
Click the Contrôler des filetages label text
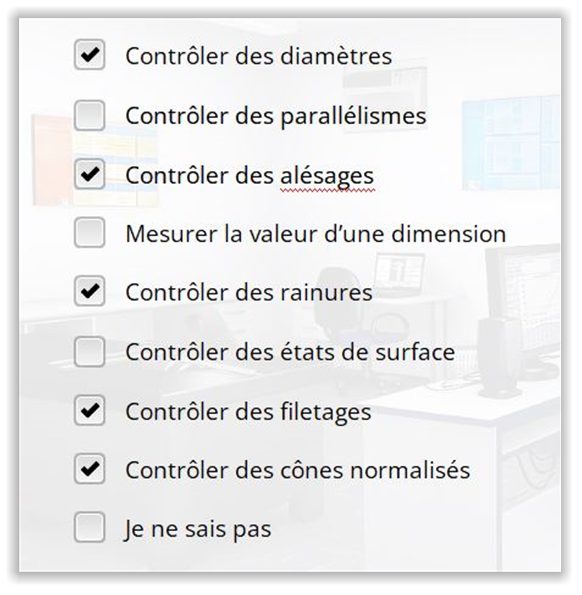(249, 412)
